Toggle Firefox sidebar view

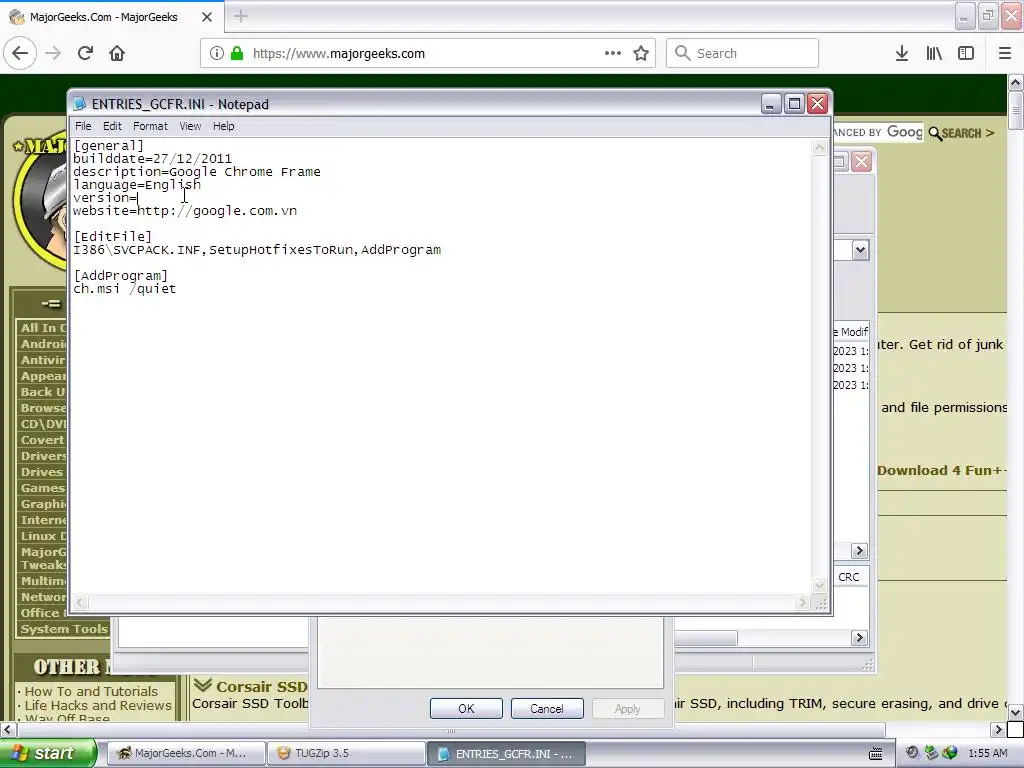tap(966, 54)
